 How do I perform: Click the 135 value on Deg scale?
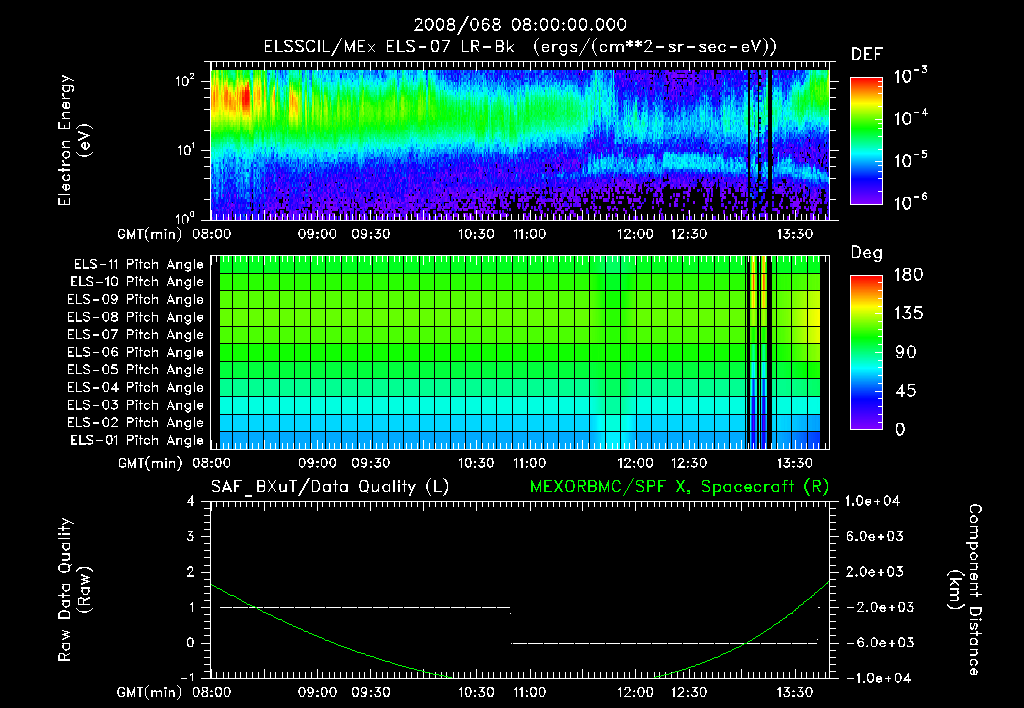tap(908, 314)
